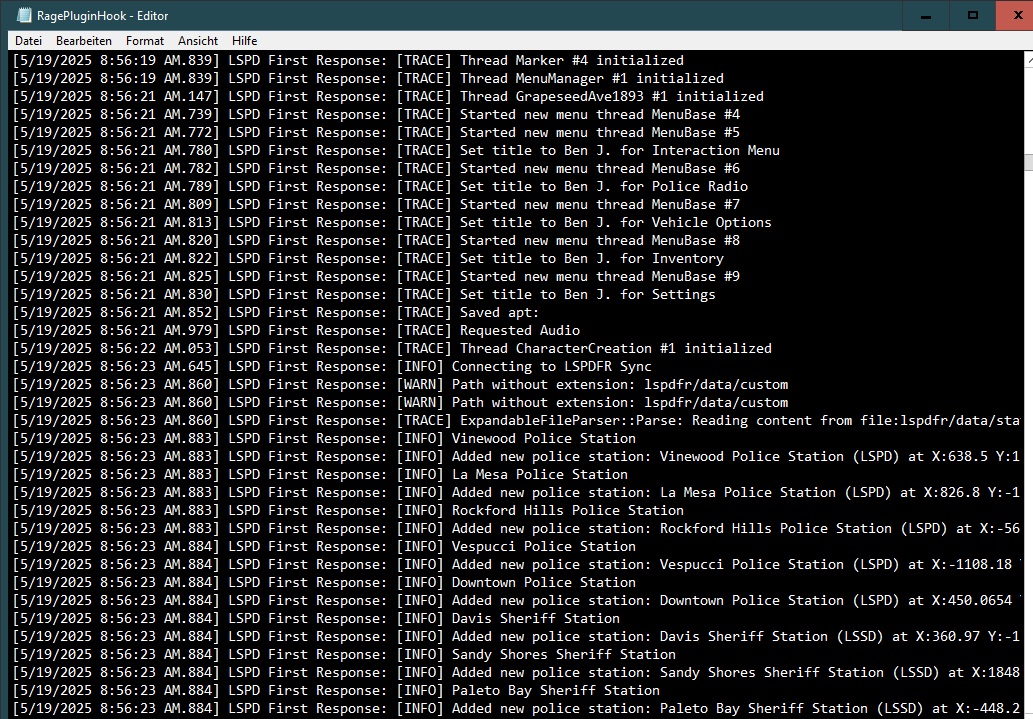This screenshot has height=719, width=1033.
Task: Close the RagePluginHook Editor window
Action: point(1015,15)
